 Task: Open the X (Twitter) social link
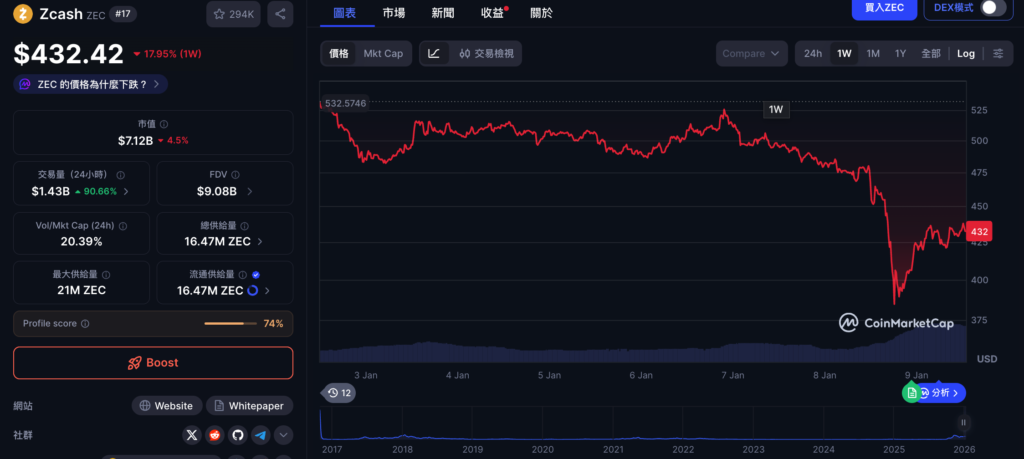click(193, 435)
